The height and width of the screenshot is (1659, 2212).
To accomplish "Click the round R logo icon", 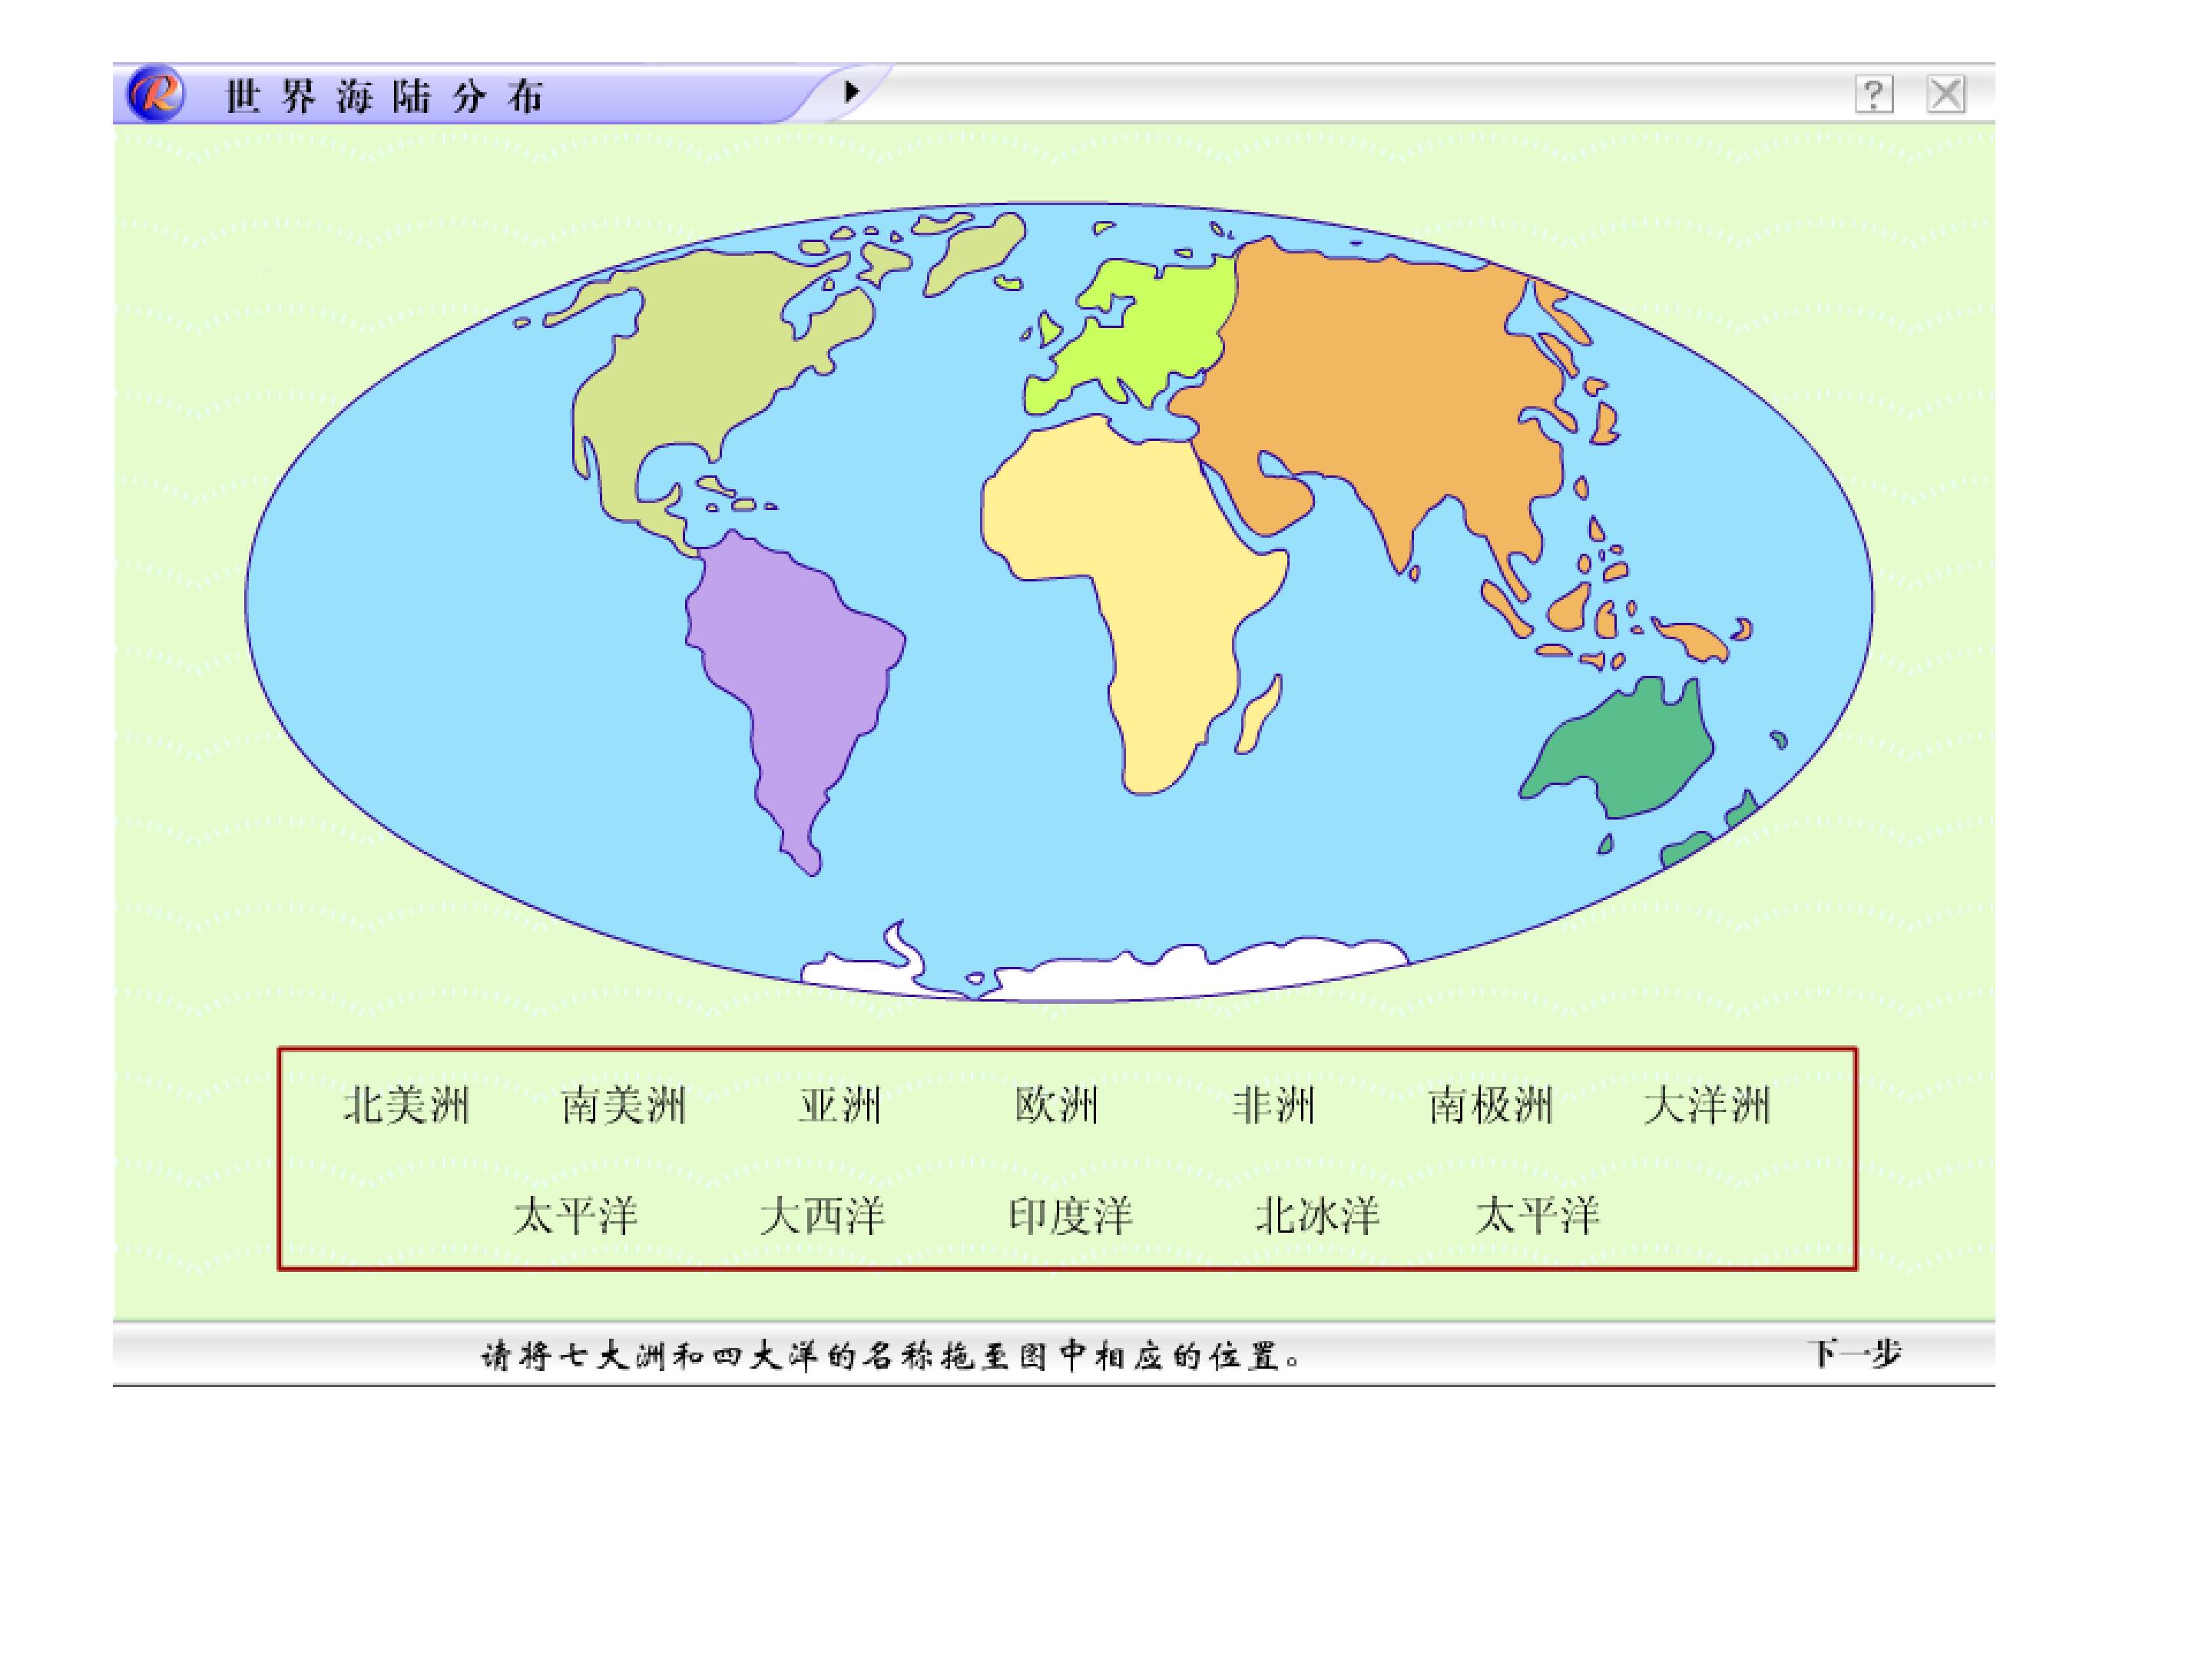I will click(155, 95).
